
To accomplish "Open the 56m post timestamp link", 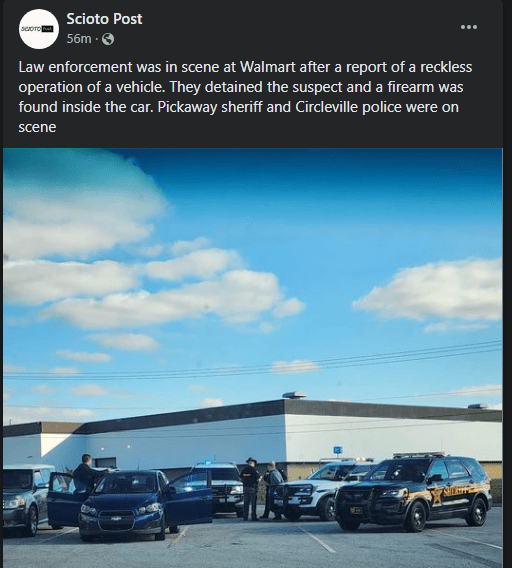I will [x=79, y=38].
